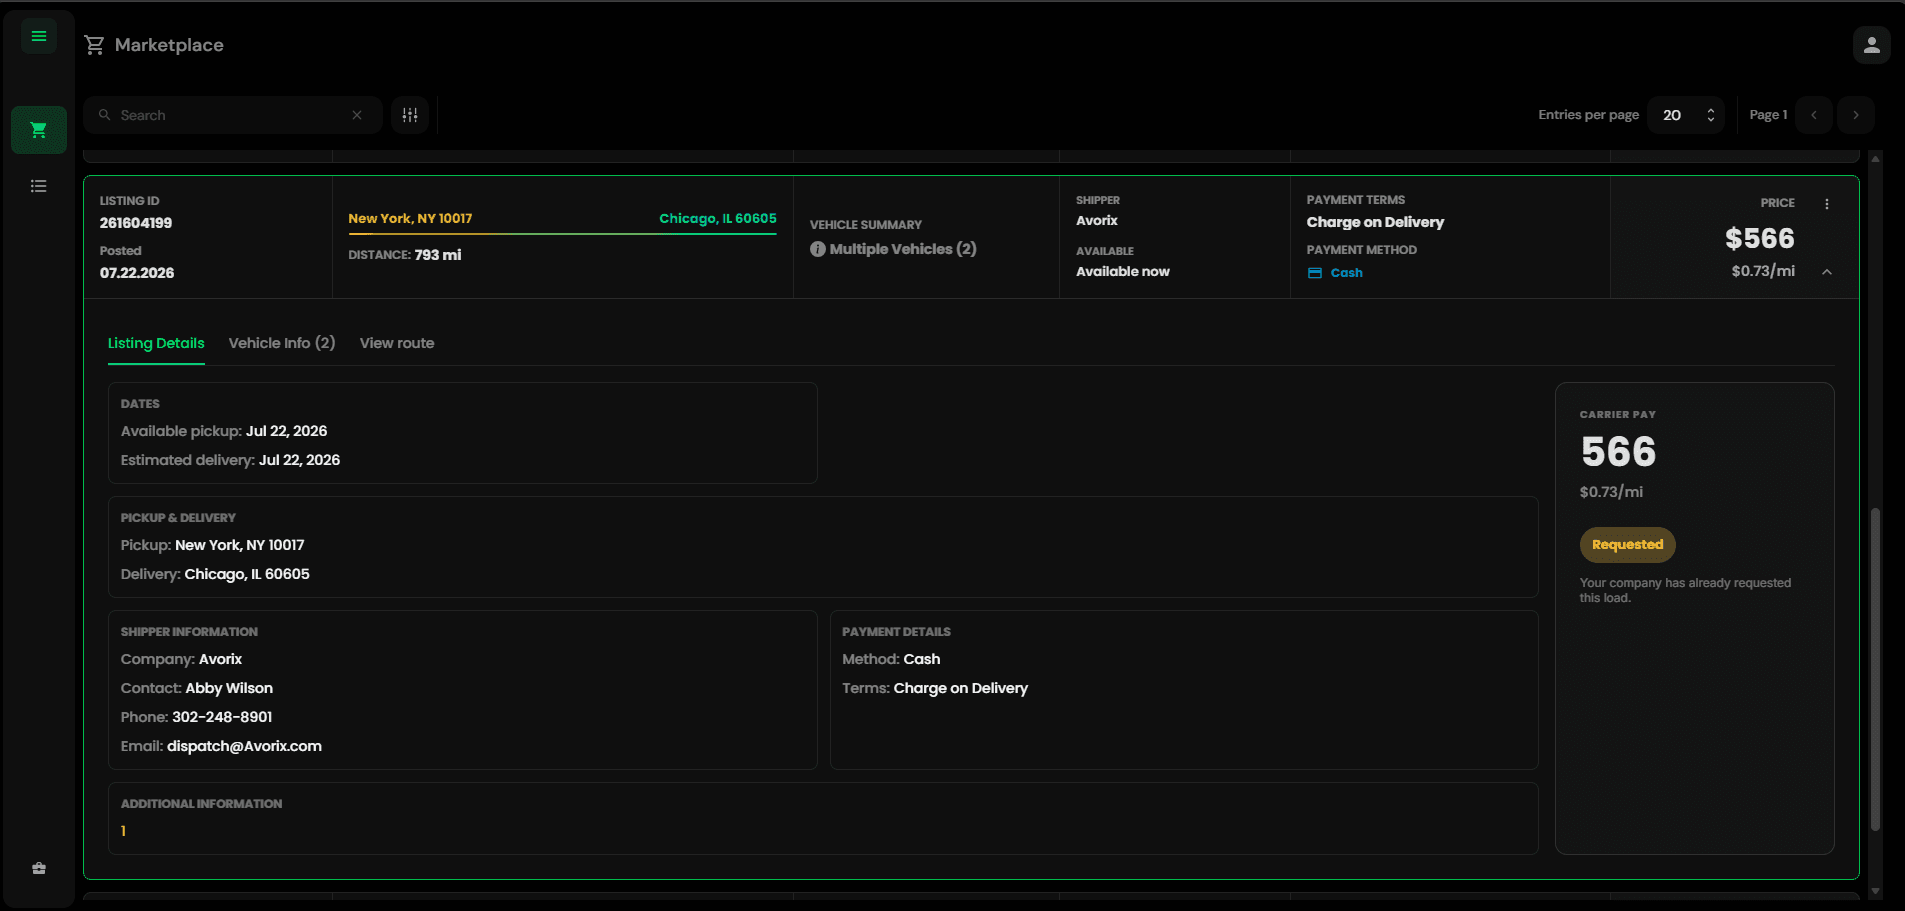Click the Charge on Delivery payment terms
This screenshot has width=1905, height=911.
pos(1375,222)
